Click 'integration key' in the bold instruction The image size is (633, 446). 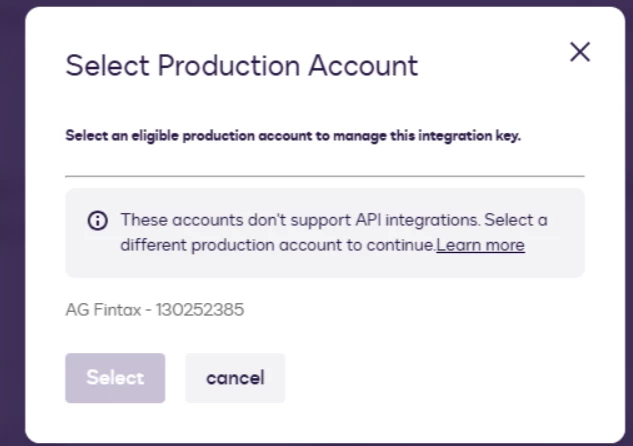(469, 136)
